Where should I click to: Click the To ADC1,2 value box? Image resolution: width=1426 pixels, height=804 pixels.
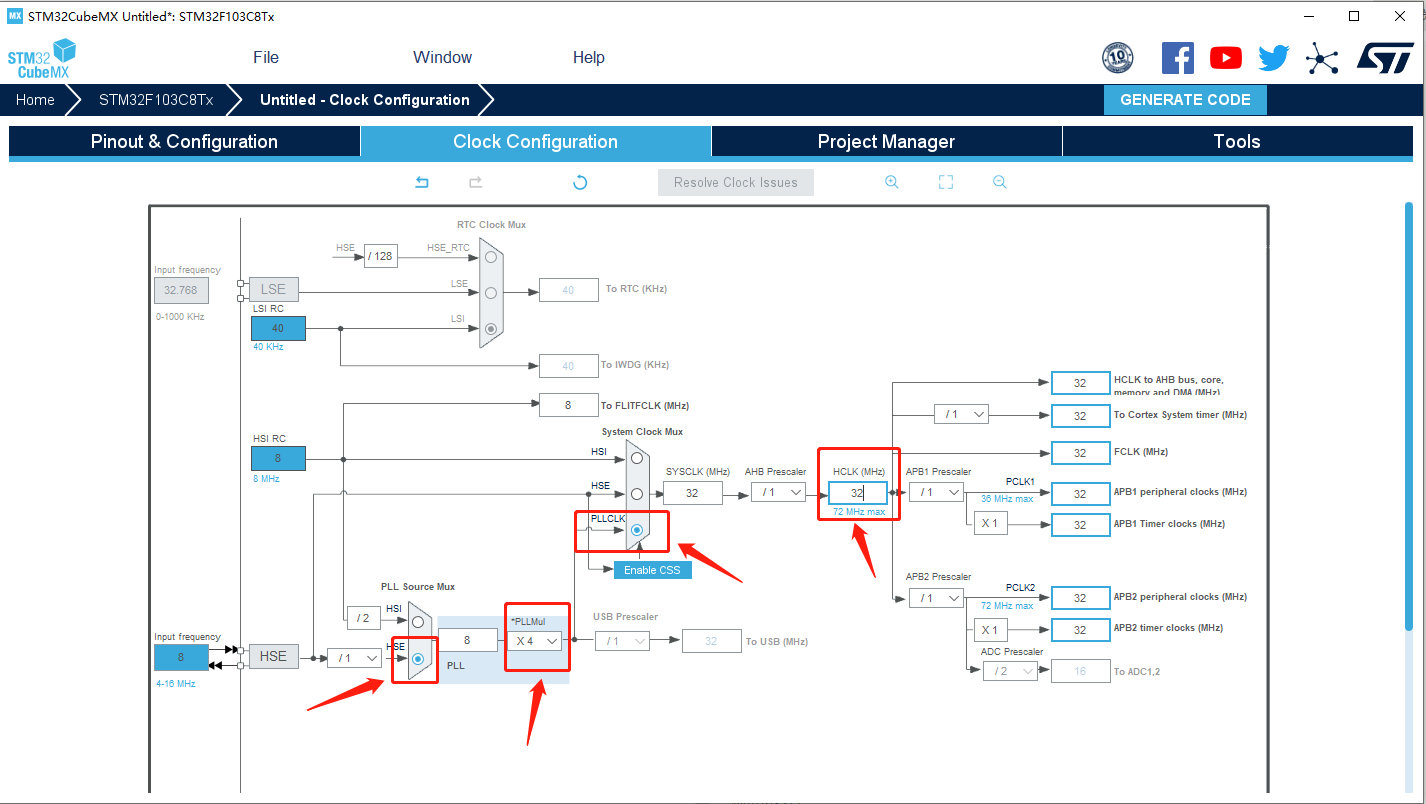tap(1080, 671)
